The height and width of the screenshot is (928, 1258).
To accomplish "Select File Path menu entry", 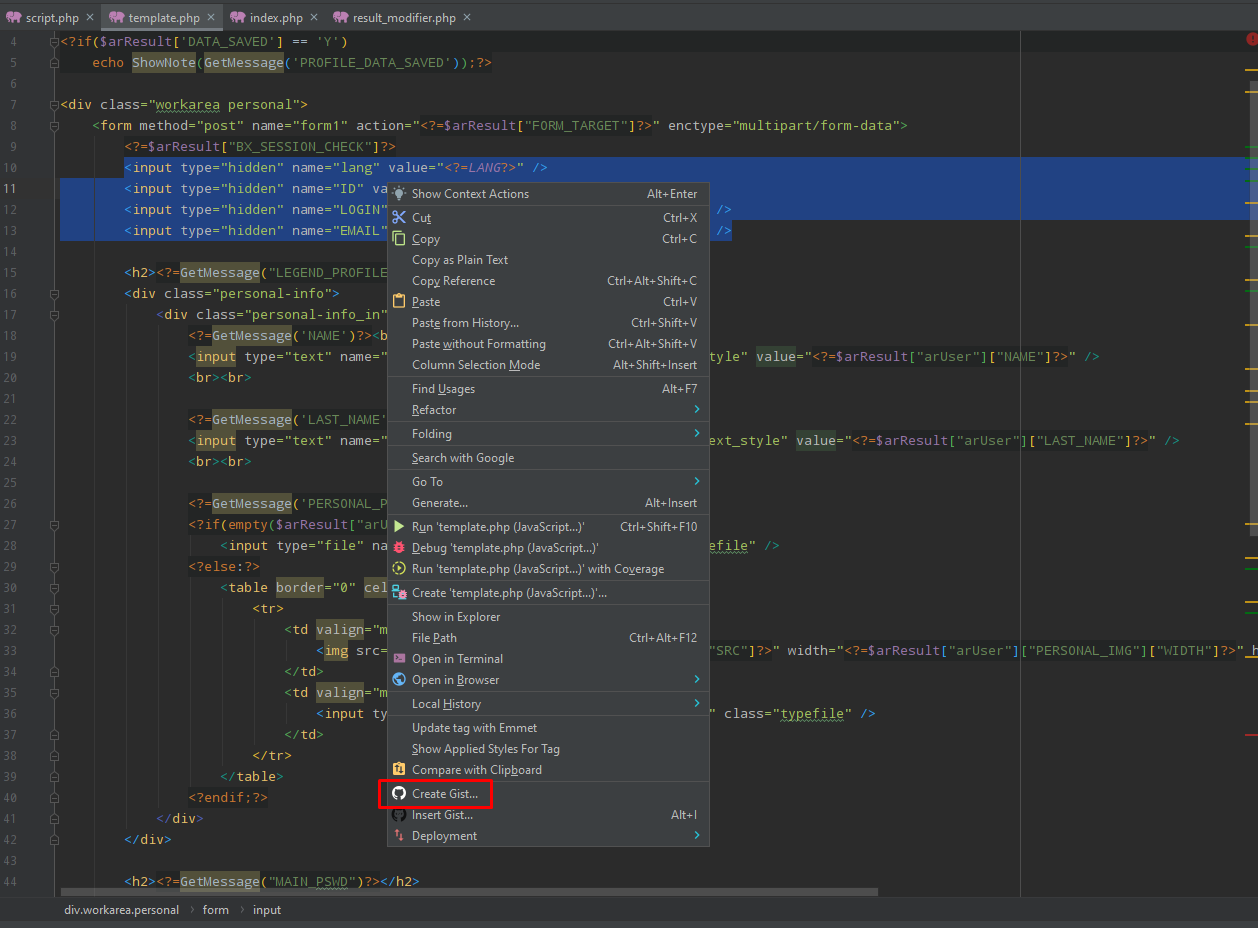I will point(548,638).
